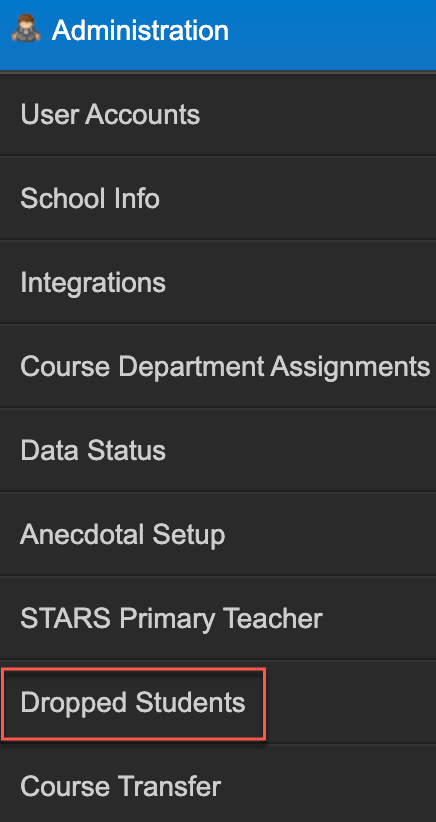The height and width of the screenshot is (822, 436).
Task: Navigate to the User Accounts admin entry
Action: coord(218,114)
